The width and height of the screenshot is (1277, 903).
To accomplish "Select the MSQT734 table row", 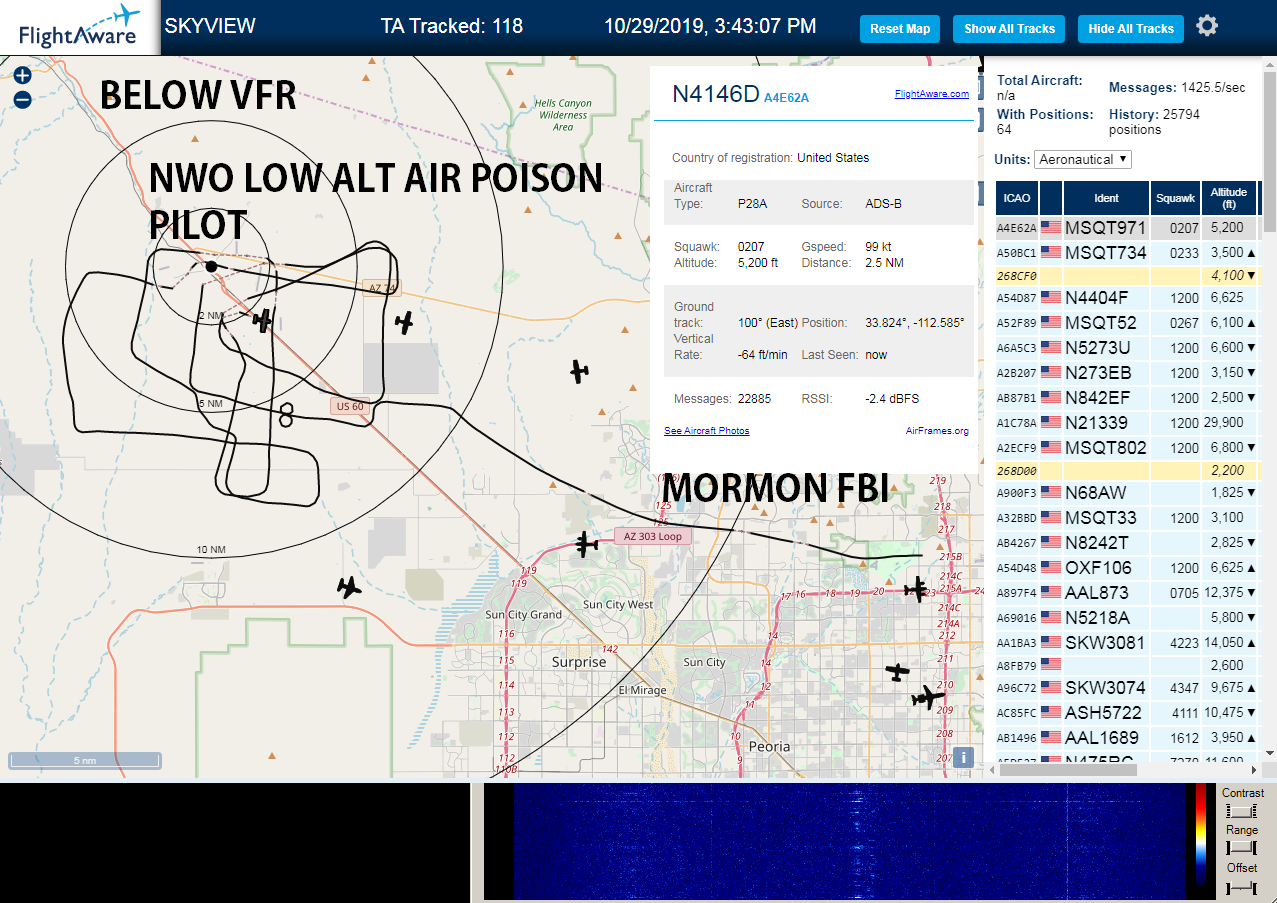I will [1127, 253].
